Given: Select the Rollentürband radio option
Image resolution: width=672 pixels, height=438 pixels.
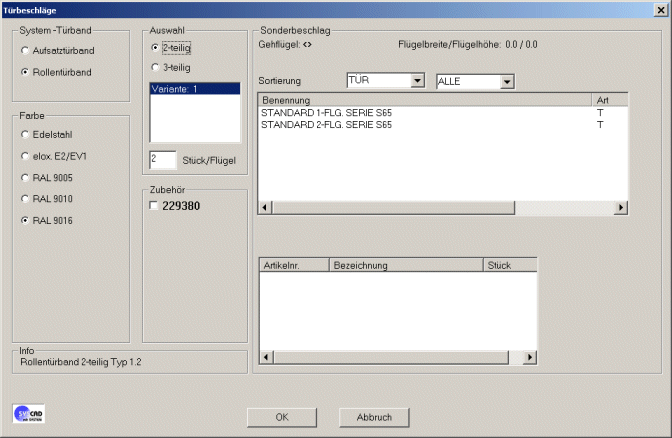Looking at the screenshot, I should pos(25,72).
